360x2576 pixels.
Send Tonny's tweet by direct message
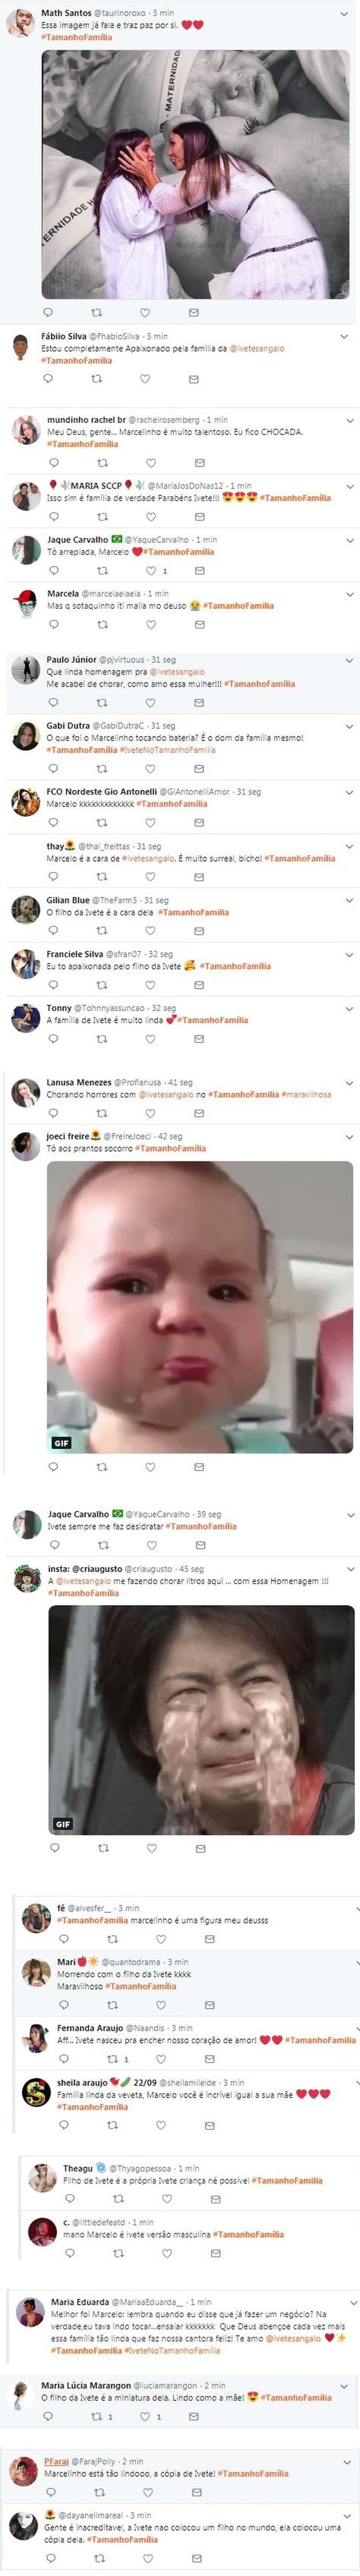click(x=199, y=1039)
